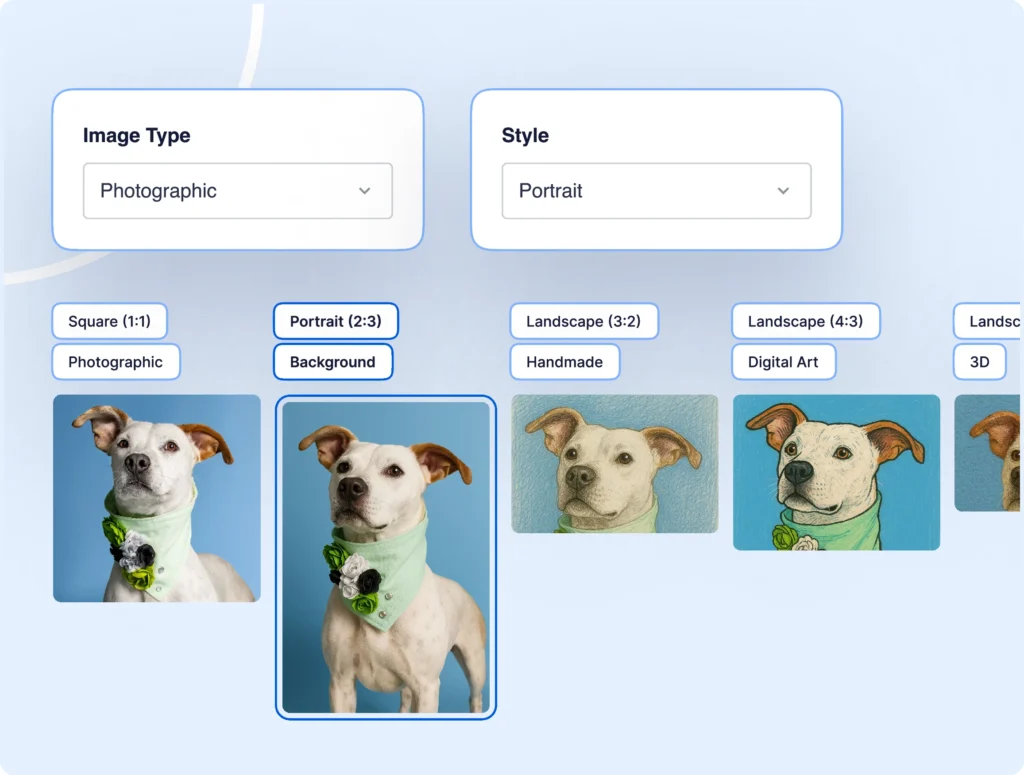Click the digital art dog illustration

pyautogui.click(x=836, y=472)
